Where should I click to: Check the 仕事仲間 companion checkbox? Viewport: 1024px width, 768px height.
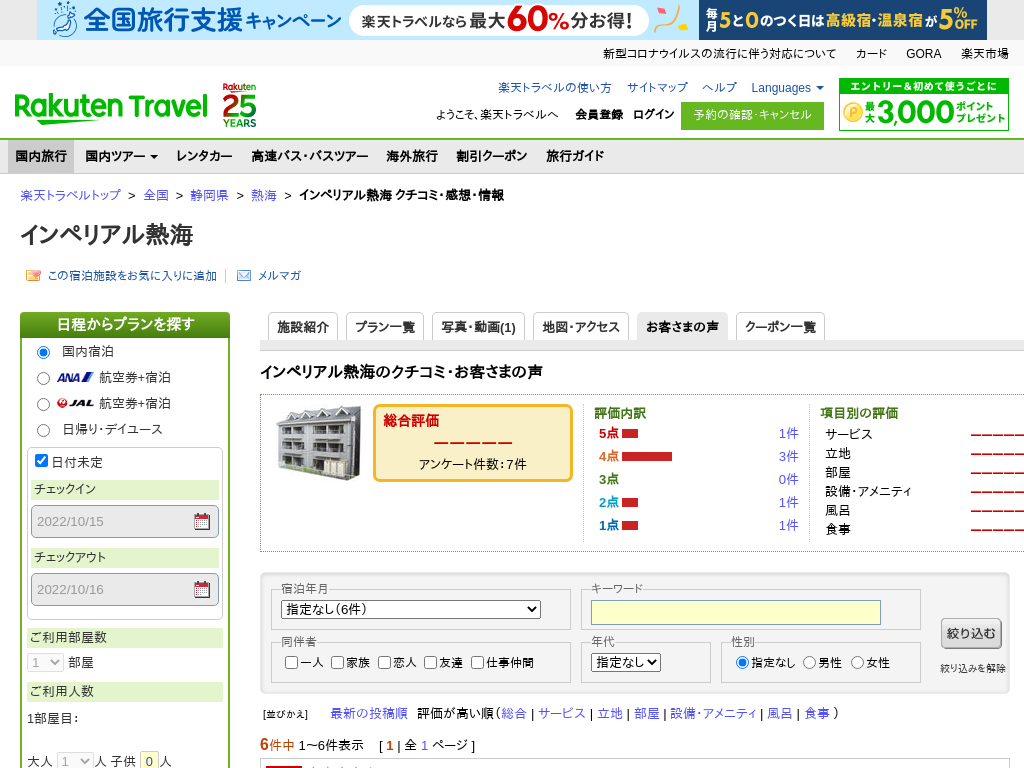click(x=477, y=663)
